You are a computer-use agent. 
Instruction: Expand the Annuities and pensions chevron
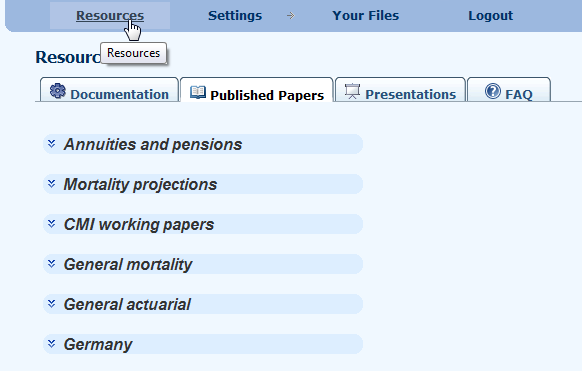(52, 144)
